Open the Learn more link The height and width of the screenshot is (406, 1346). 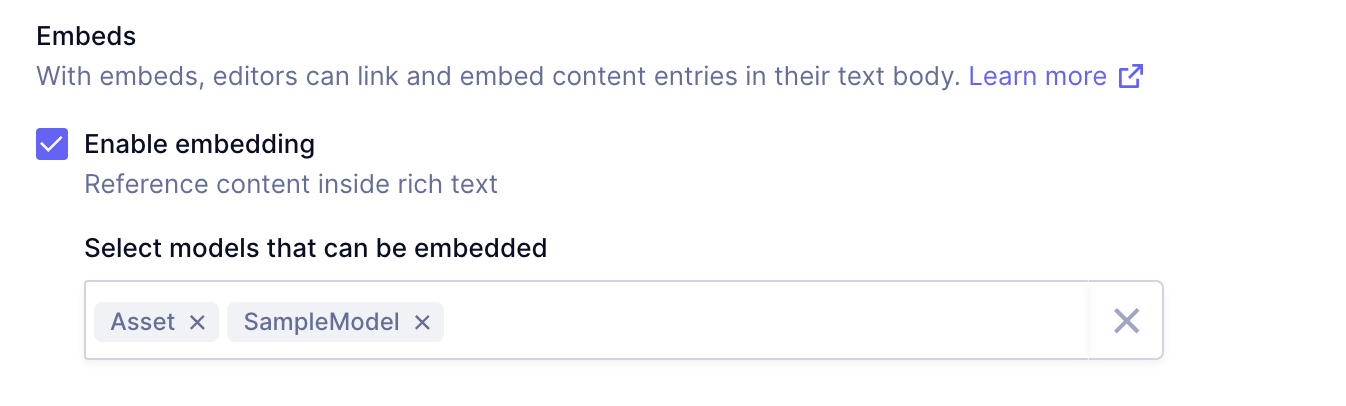point(1037,76)
